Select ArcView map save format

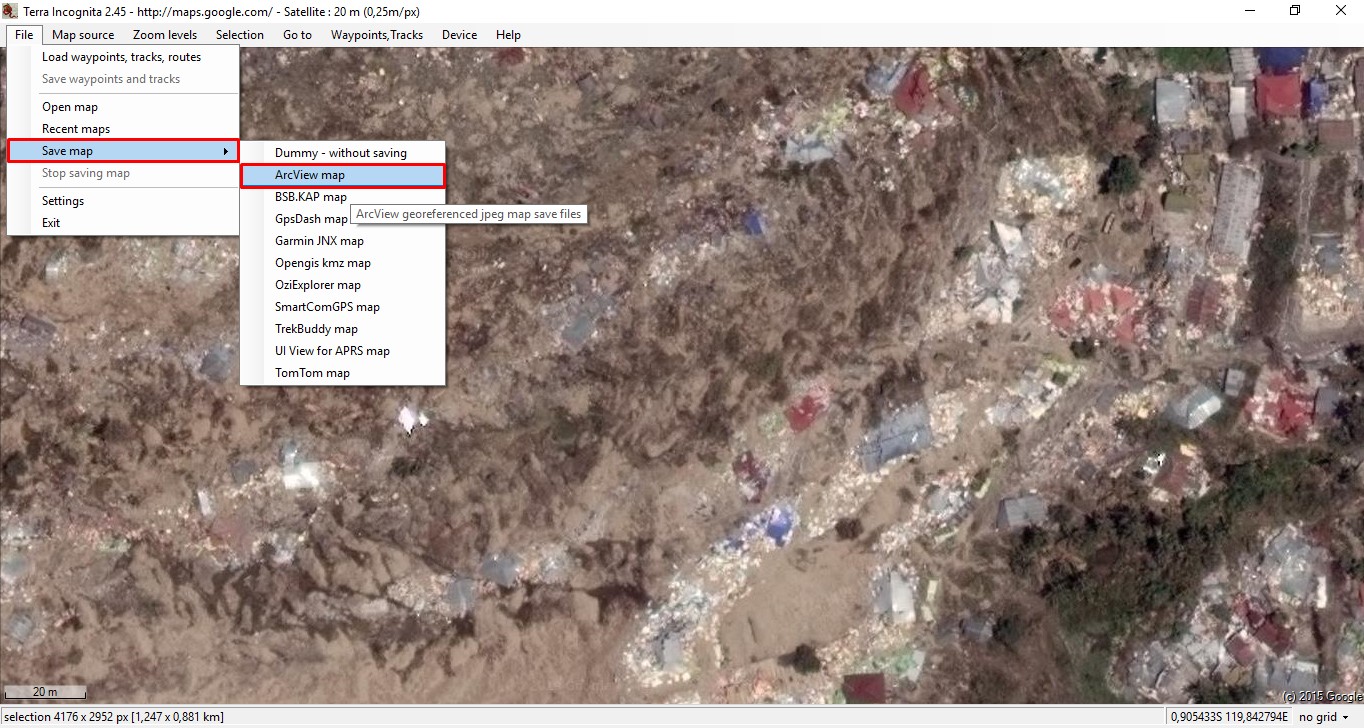[310, 175]
